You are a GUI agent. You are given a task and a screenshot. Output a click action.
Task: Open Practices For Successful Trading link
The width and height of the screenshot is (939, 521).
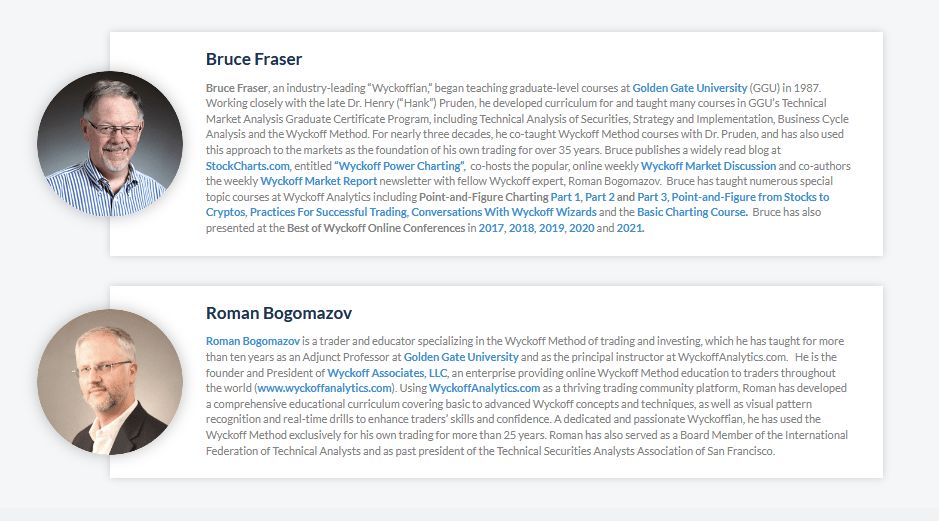click(x=328, y=212)
